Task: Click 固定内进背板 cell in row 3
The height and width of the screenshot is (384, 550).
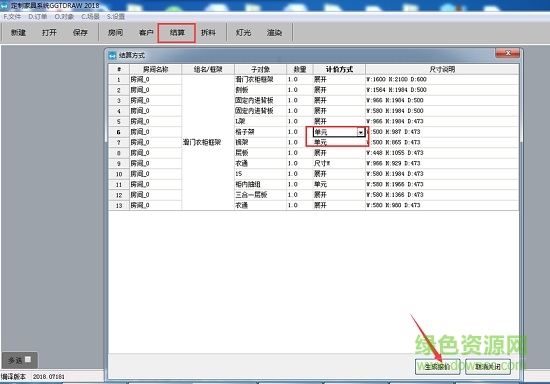Action: point(260,101)
